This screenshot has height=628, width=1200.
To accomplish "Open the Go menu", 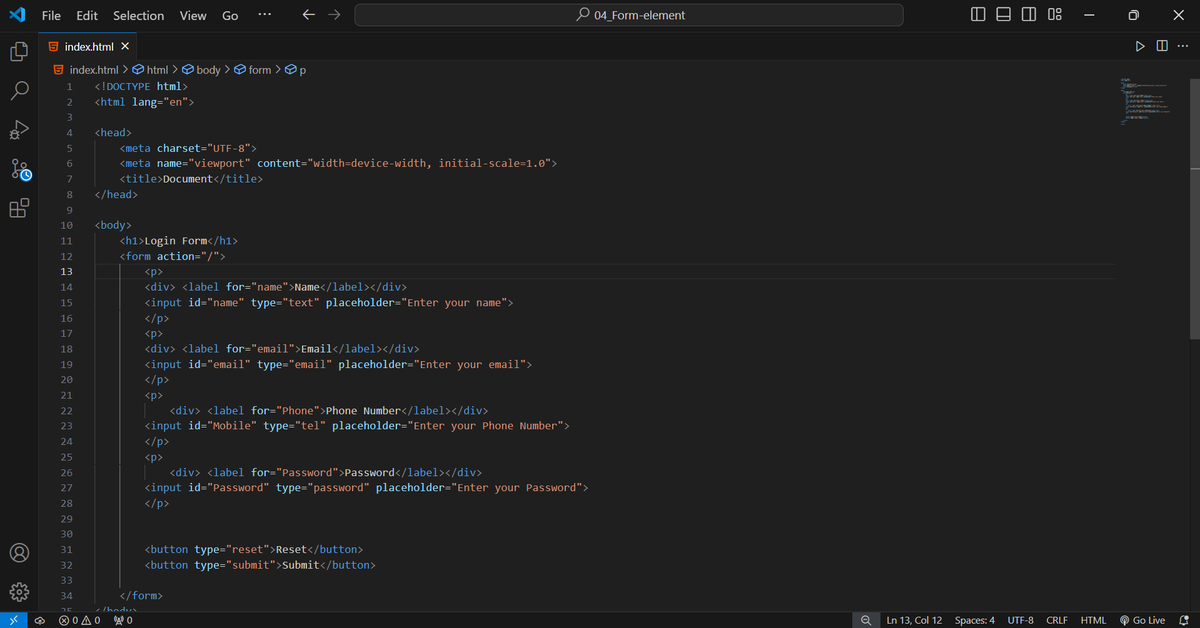I will click(x=230, y=15).
